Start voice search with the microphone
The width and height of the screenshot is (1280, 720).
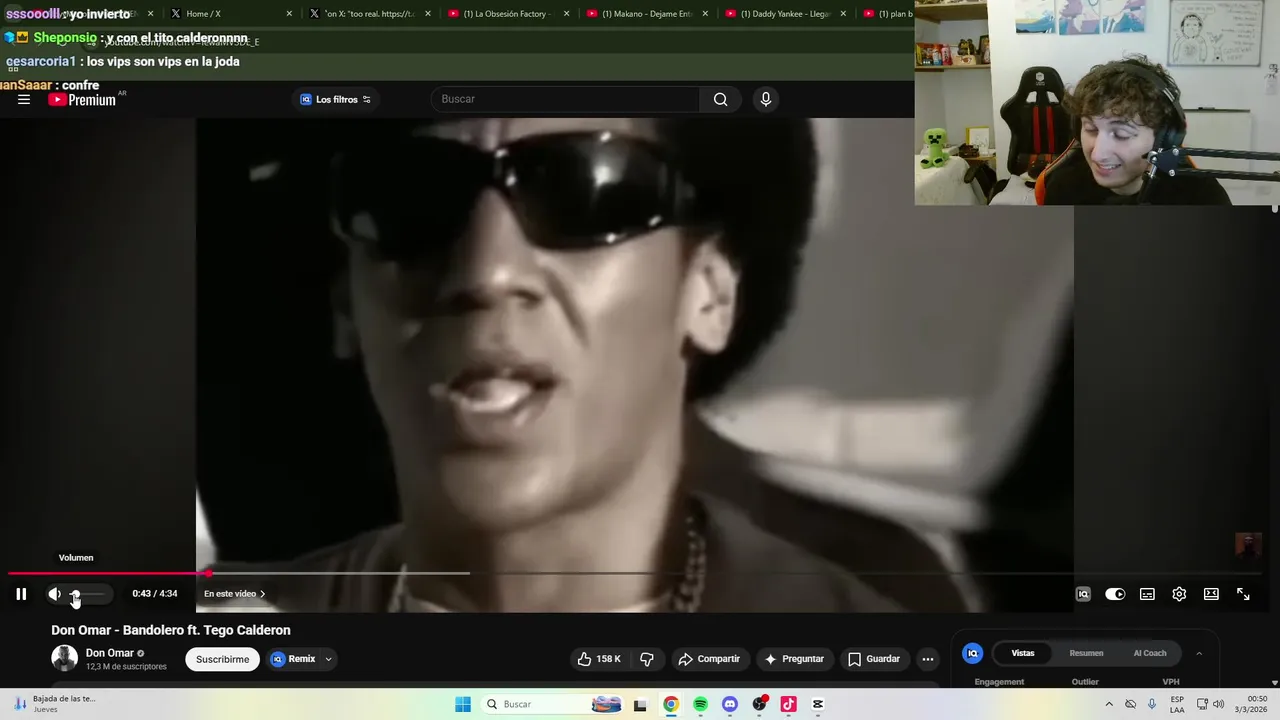click(x=765, y=99)
